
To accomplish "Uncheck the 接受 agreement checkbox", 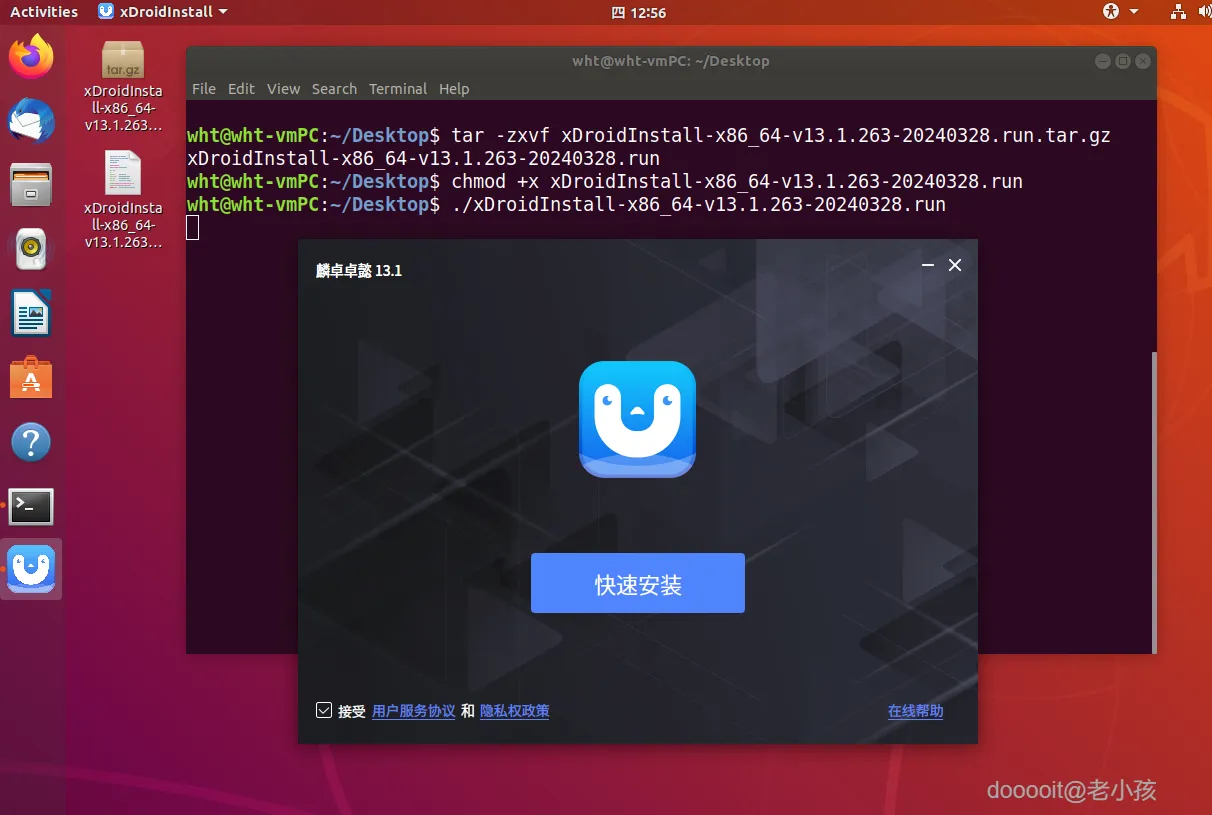I will tap(323, 711).
